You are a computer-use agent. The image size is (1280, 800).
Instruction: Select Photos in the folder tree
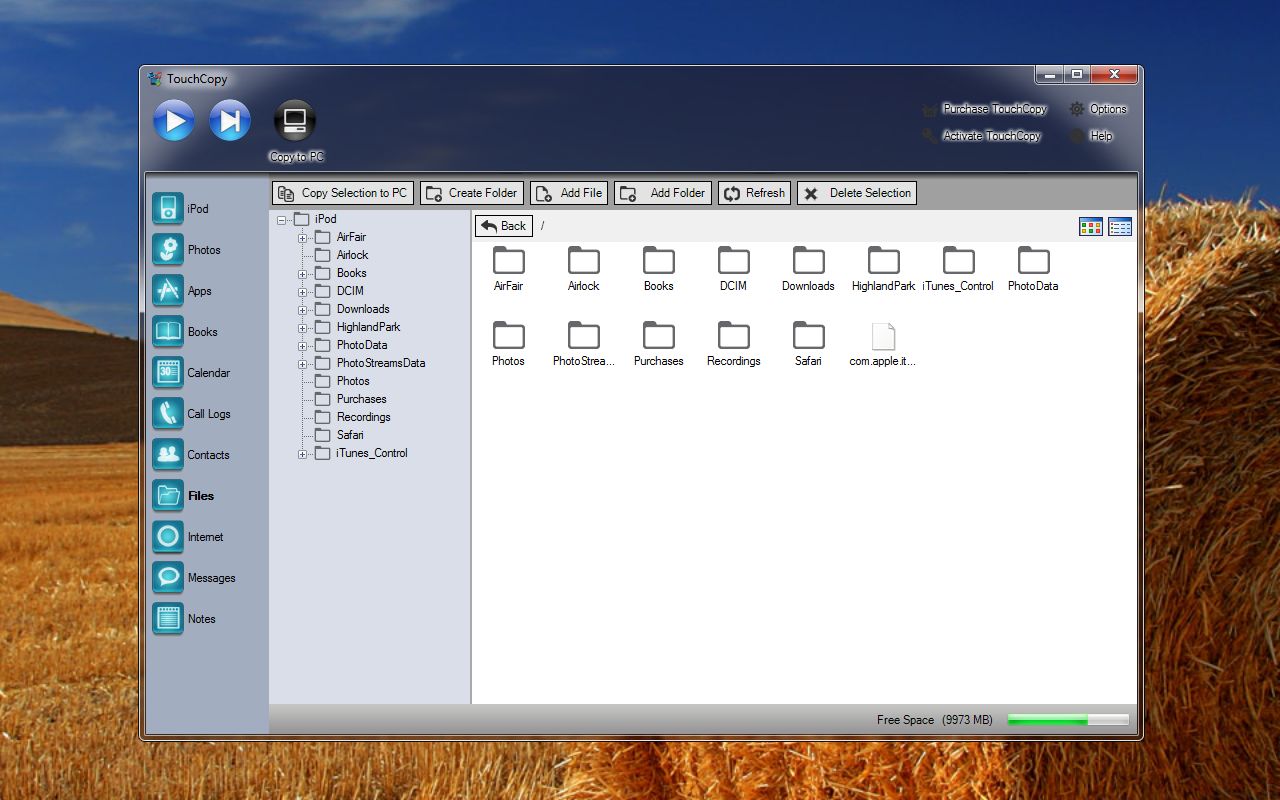[353, 381]
